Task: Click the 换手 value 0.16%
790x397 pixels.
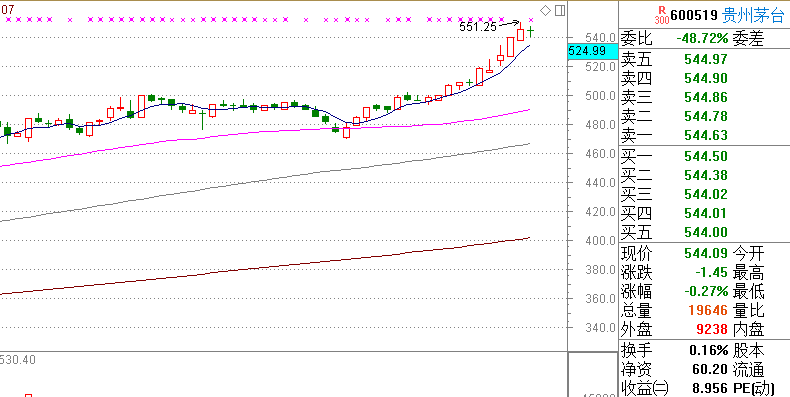Action: click(x=709, y=351)
